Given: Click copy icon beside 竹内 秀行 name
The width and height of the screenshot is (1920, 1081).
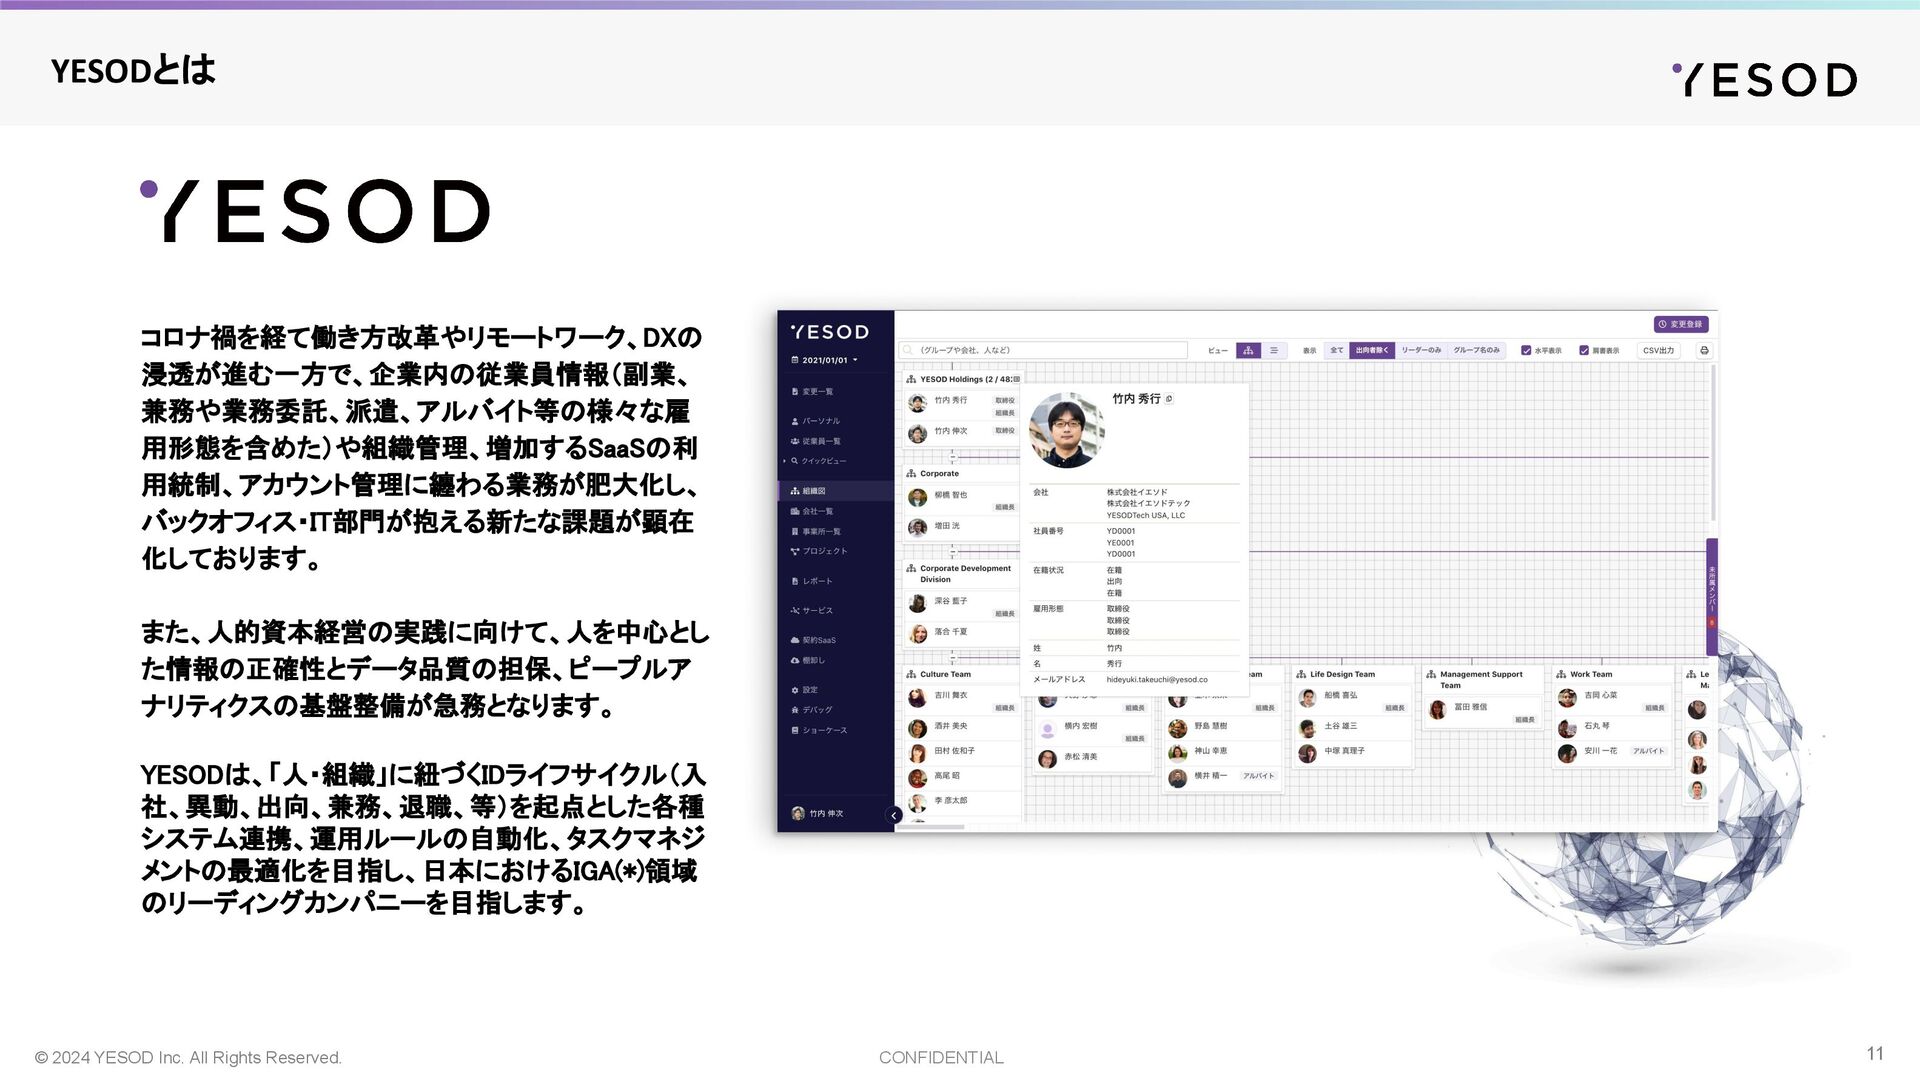Looking at the screenshot, I should click(1169, 399).
